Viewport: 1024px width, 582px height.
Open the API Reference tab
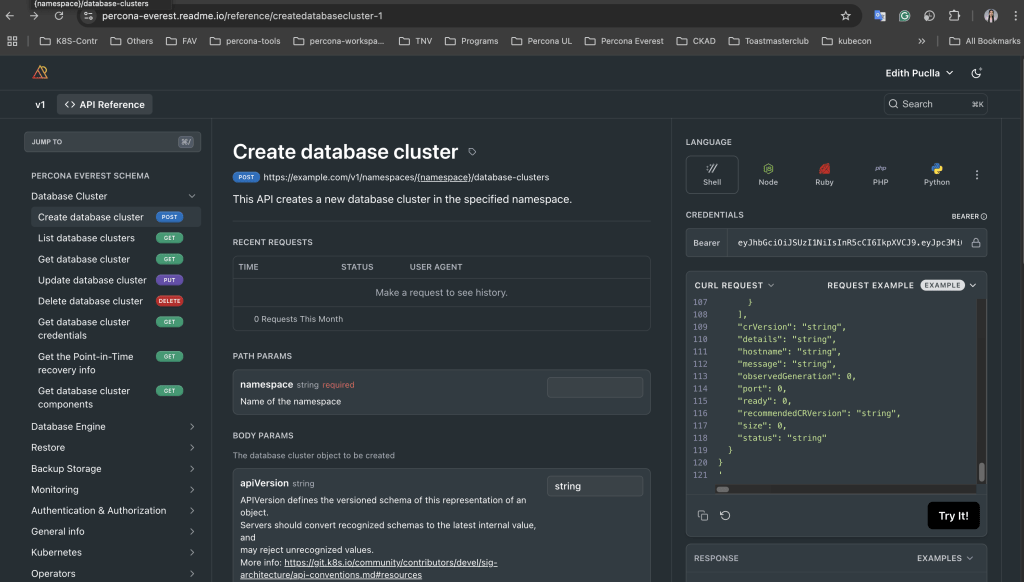[104, 104]
